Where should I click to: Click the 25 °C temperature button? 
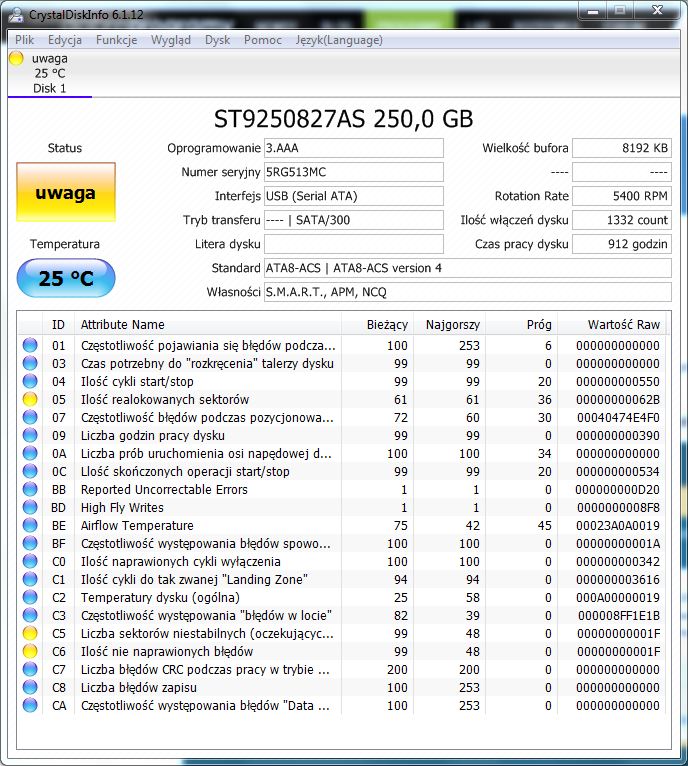(66, 278)
